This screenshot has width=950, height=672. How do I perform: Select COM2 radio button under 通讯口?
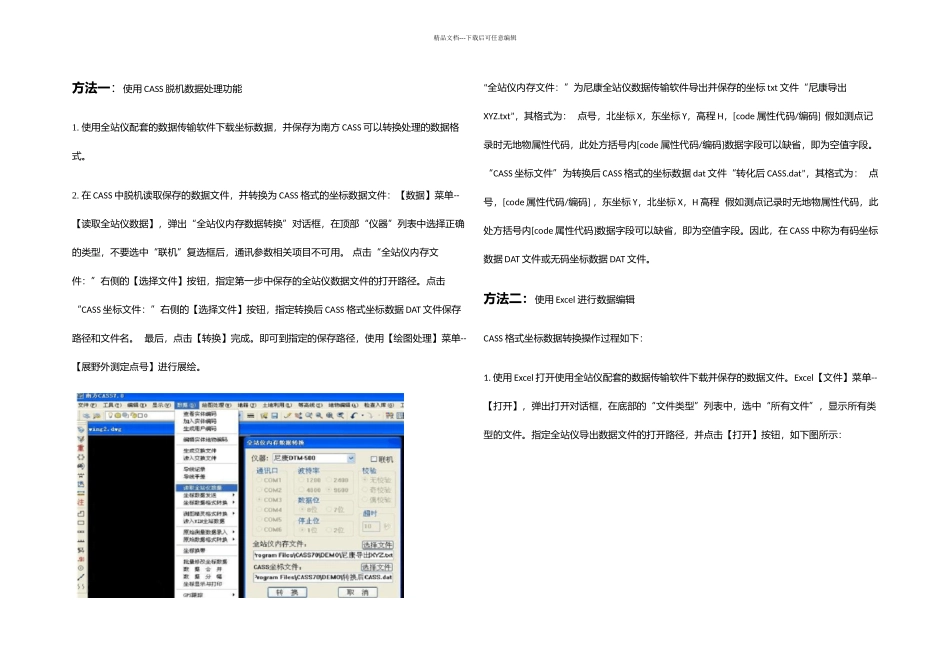(259, 489)
